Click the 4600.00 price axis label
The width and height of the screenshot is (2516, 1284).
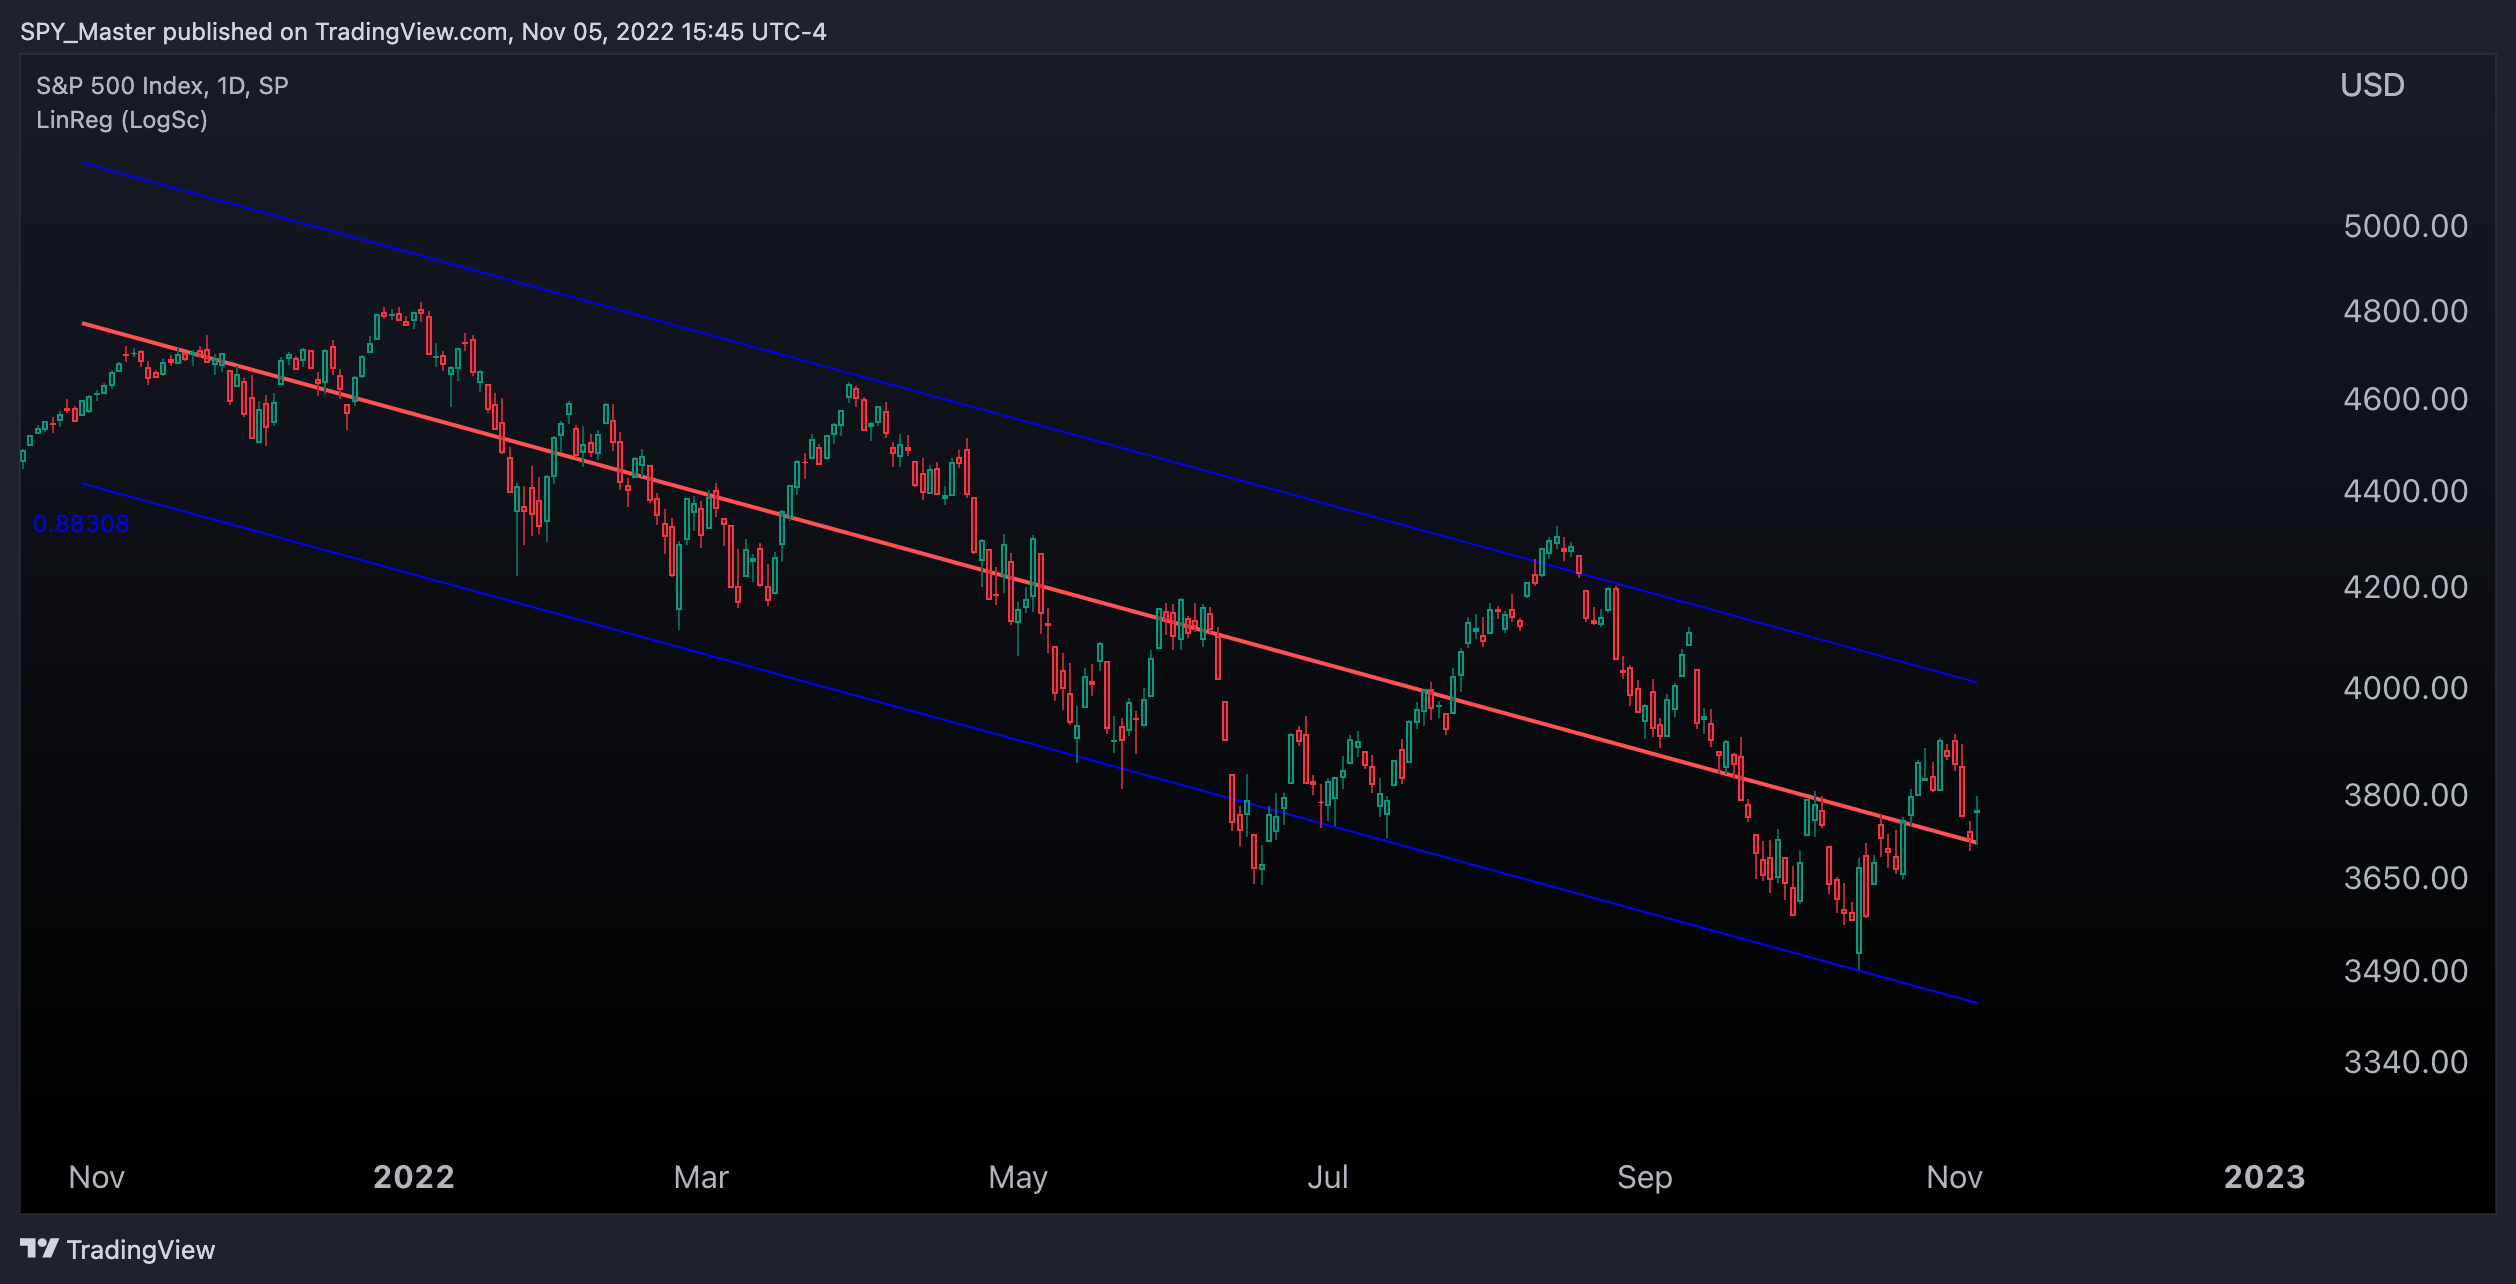2405,399
